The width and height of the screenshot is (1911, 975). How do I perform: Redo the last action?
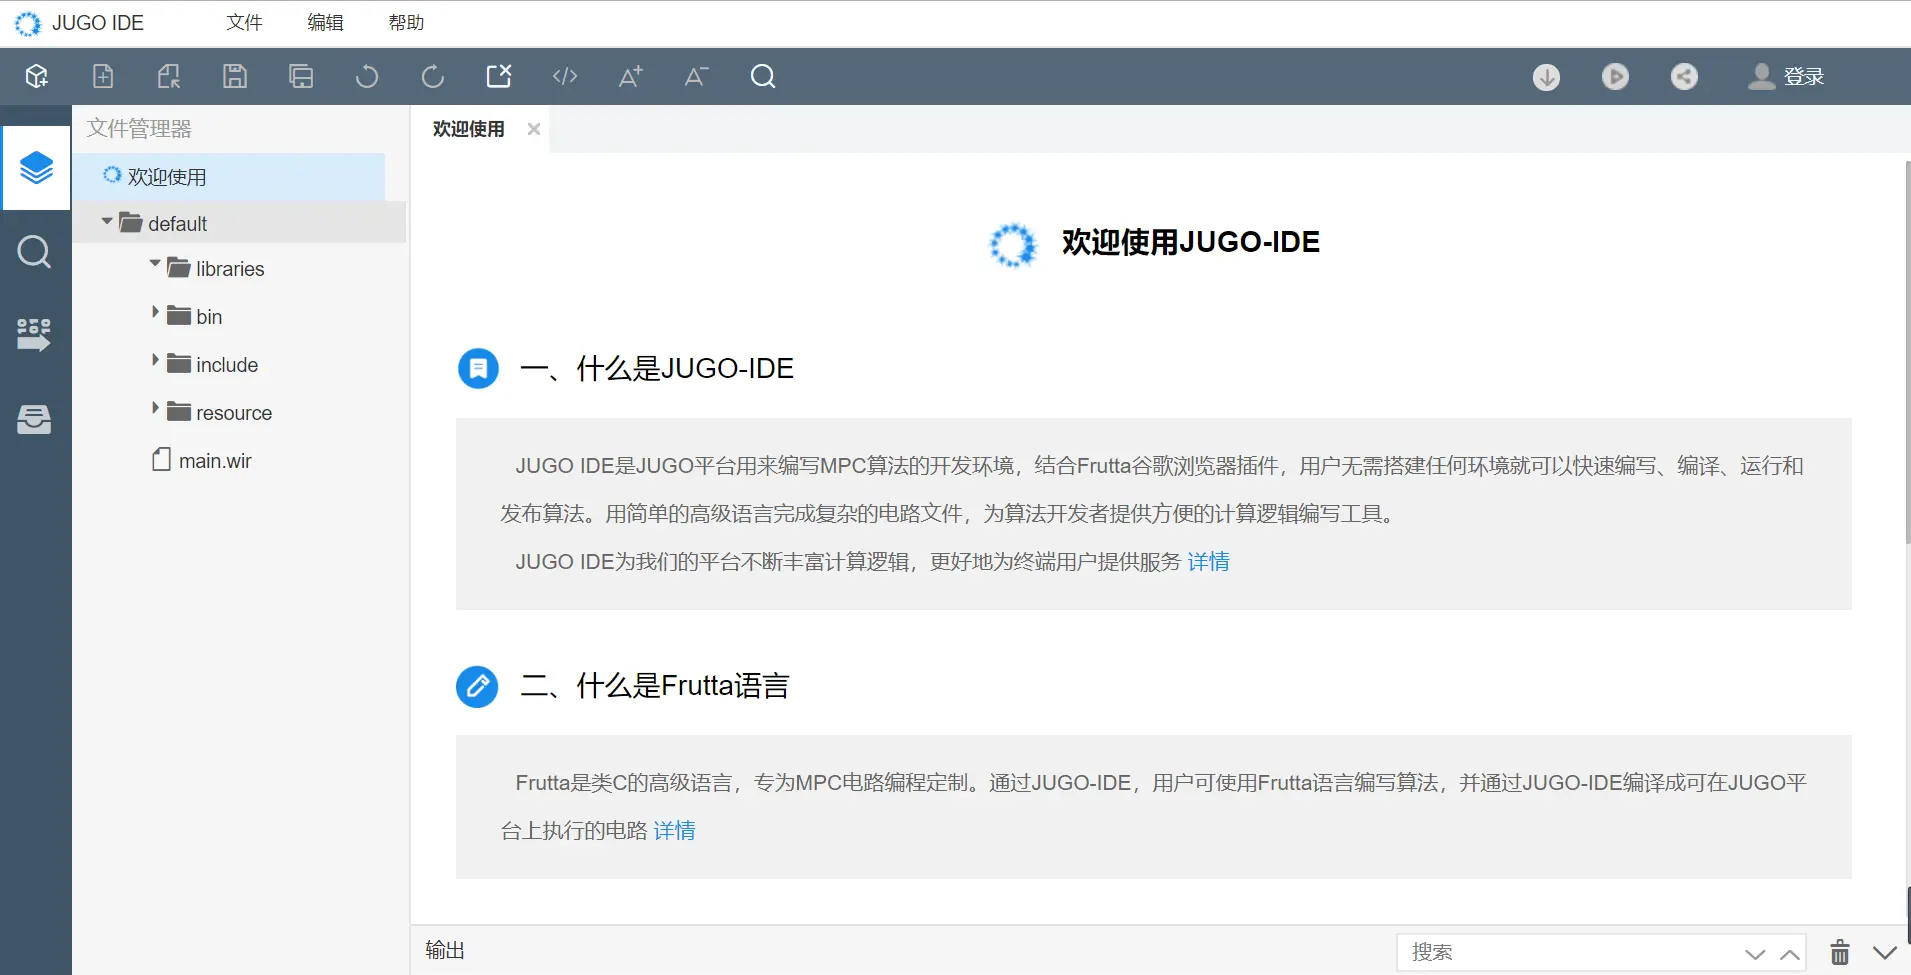pyautogui.click(x=433, y=76)
